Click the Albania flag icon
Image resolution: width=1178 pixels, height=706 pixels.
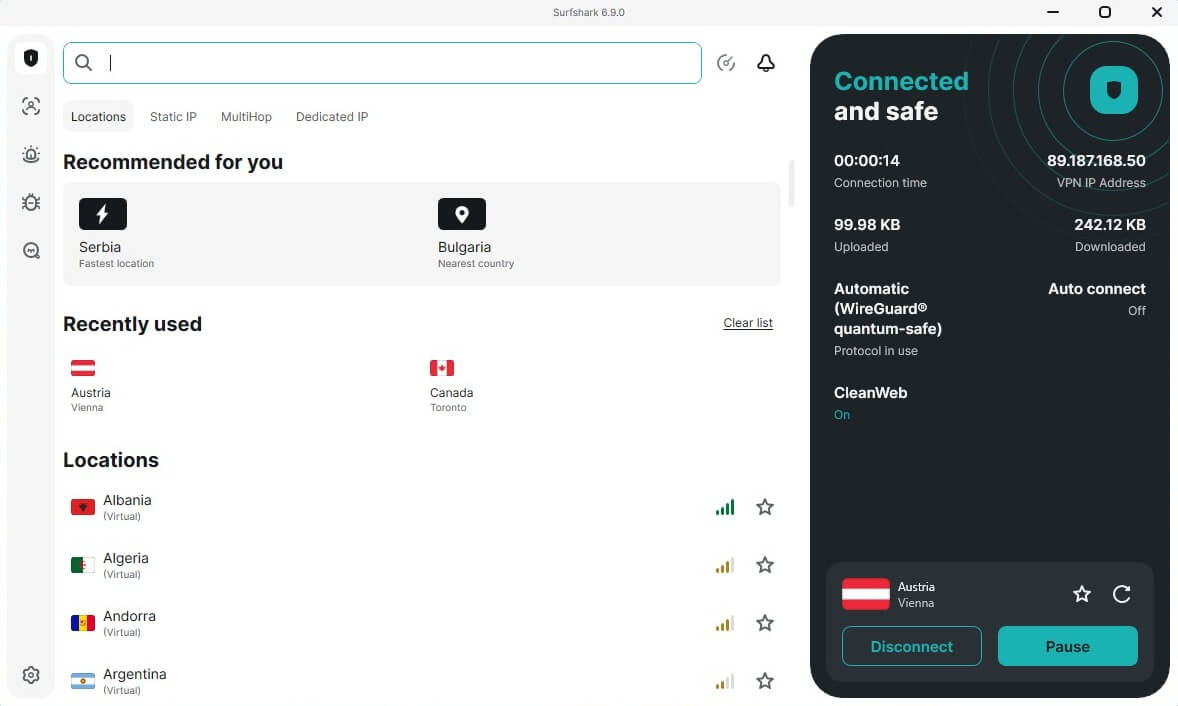(83, 507)
